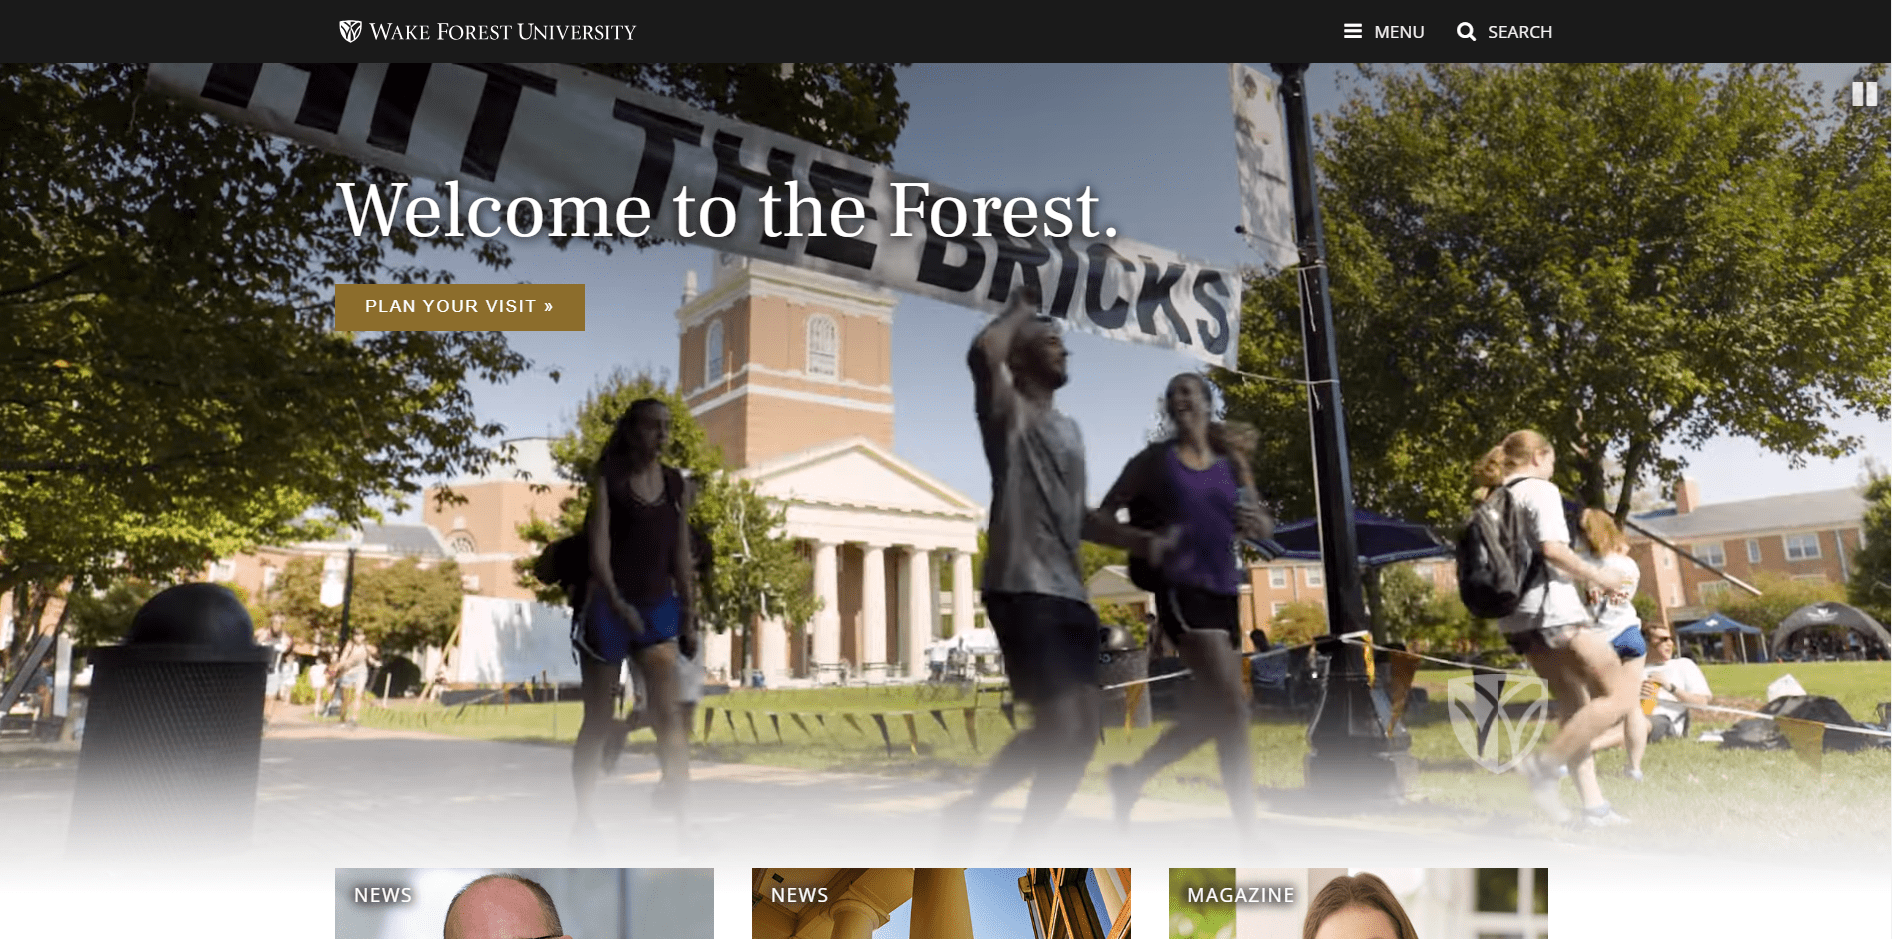1892x939 pixels.
Task: Click the shield icon beside university wordmark
Action: point(349,31)
